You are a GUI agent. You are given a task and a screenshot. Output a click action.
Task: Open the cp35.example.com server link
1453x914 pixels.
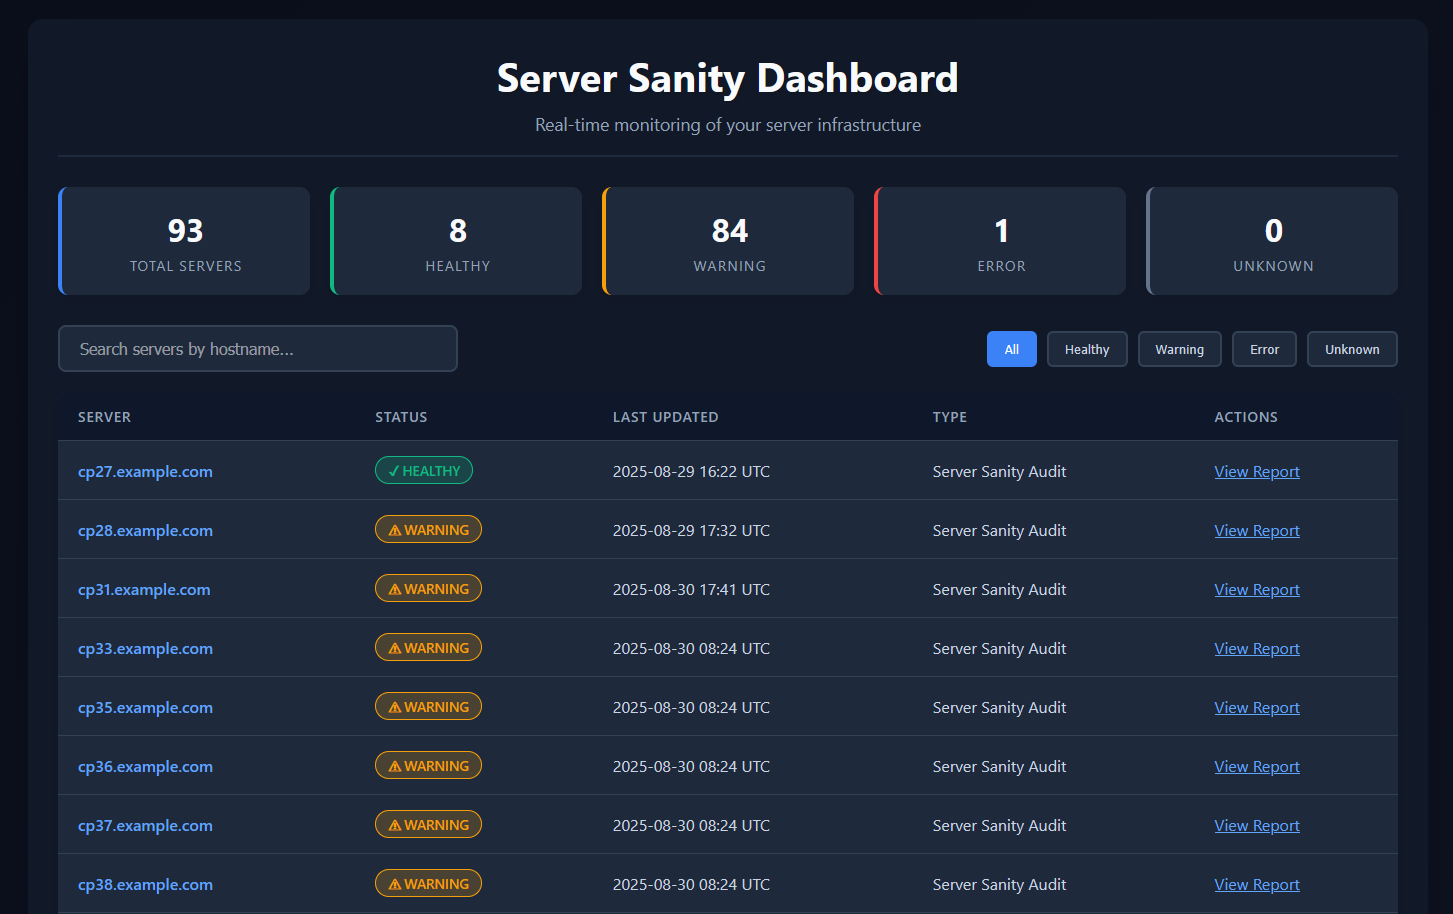click(x=145, y=708)
